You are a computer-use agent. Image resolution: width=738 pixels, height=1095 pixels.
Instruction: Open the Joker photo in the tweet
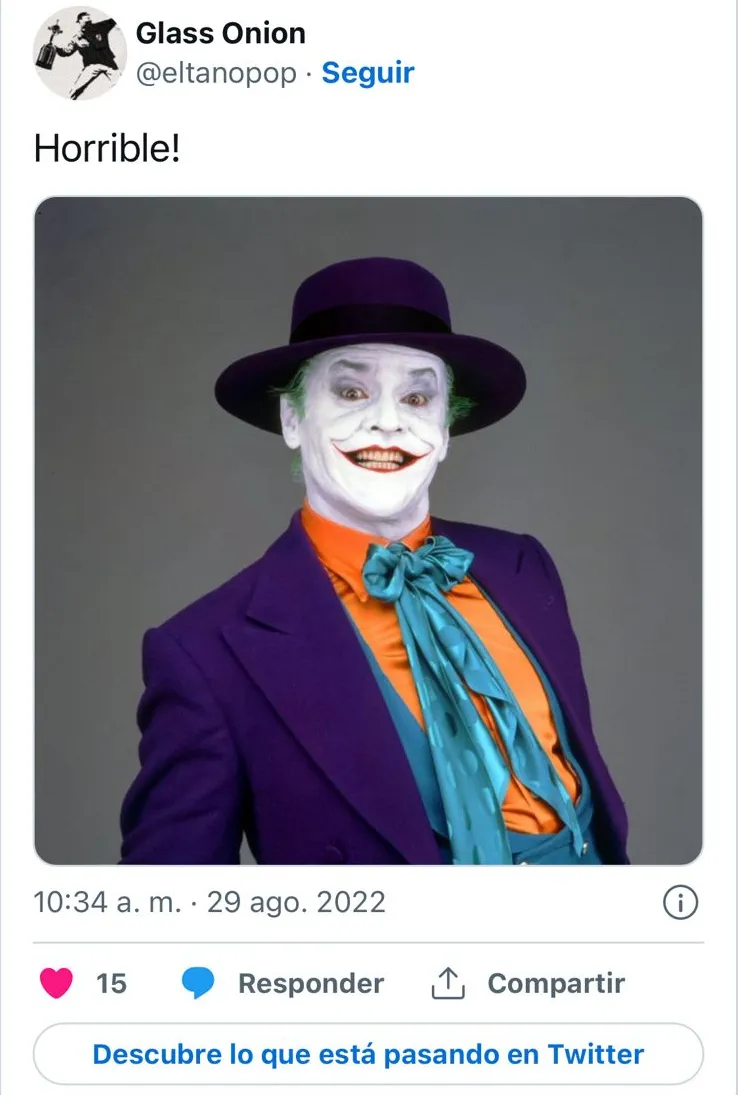tap(368, 530)
